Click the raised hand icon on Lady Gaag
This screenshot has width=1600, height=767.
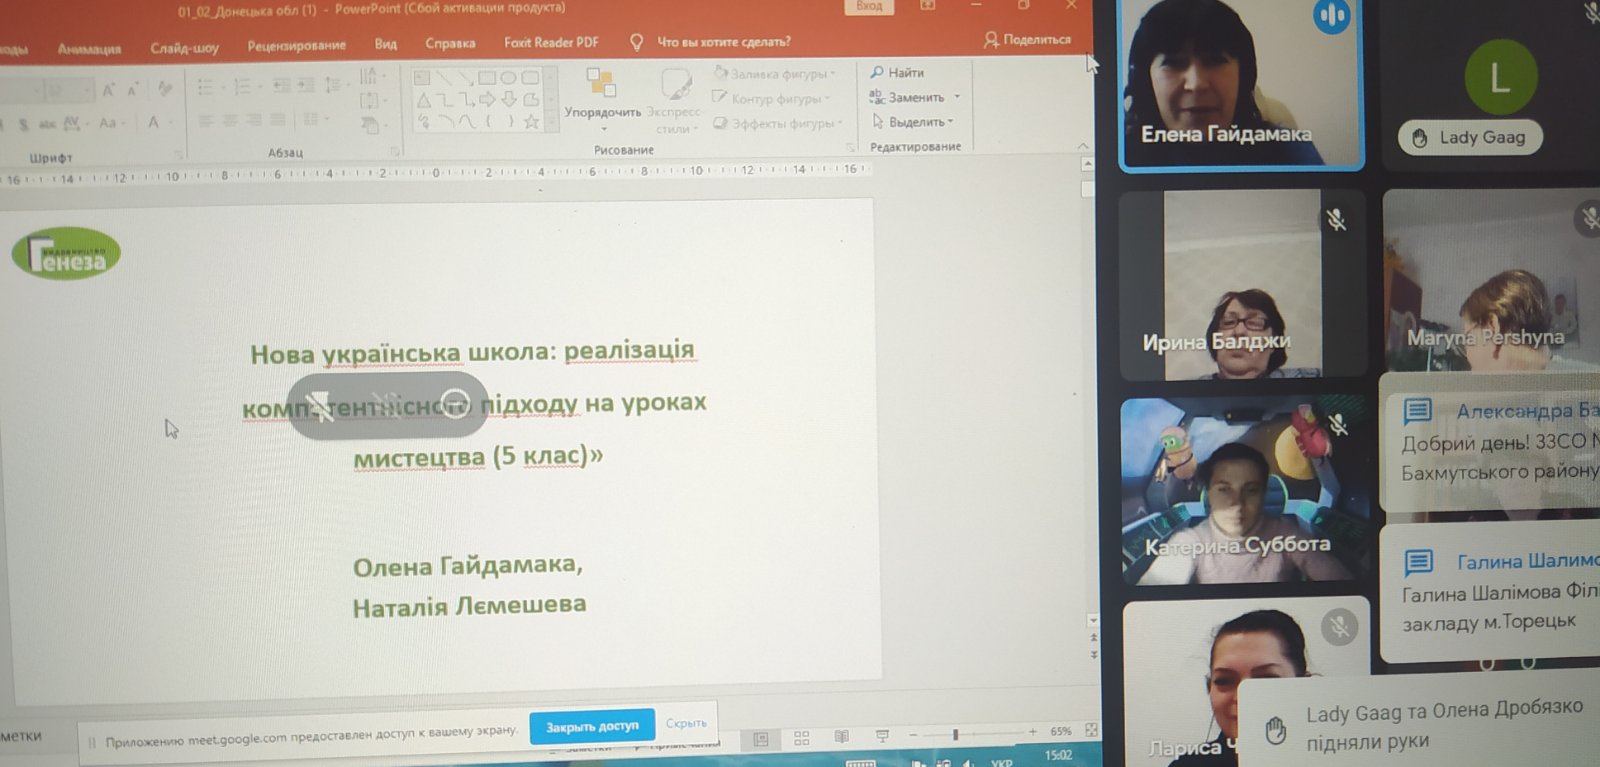(x=1419, y=138)
